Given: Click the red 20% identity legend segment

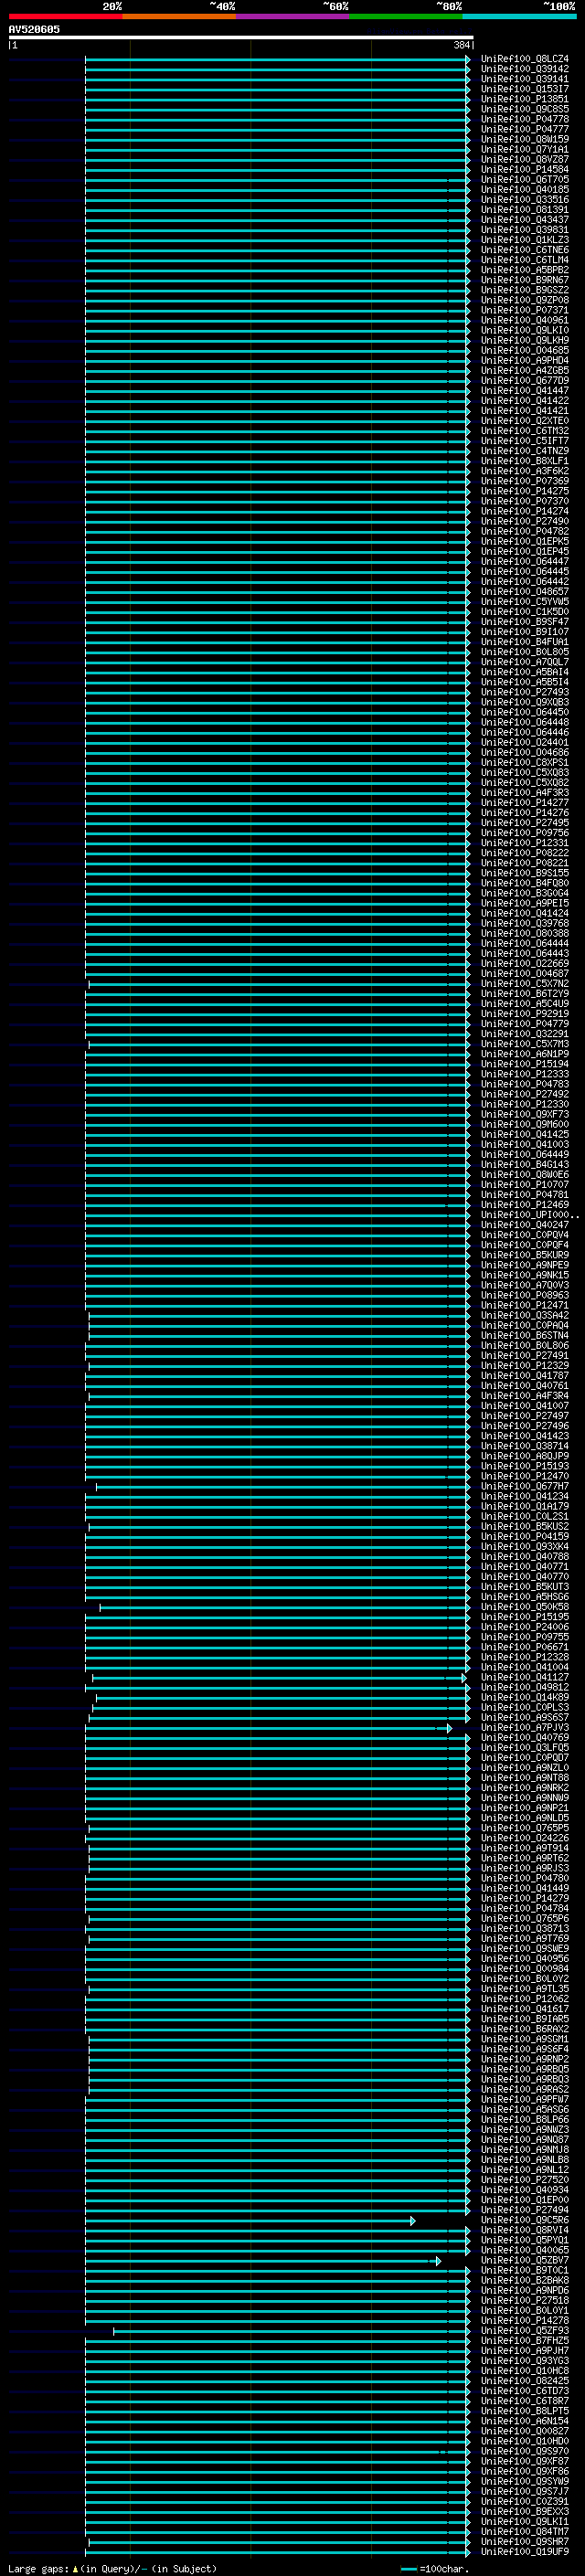Looking at the screenshot, I should coord(65,16).
